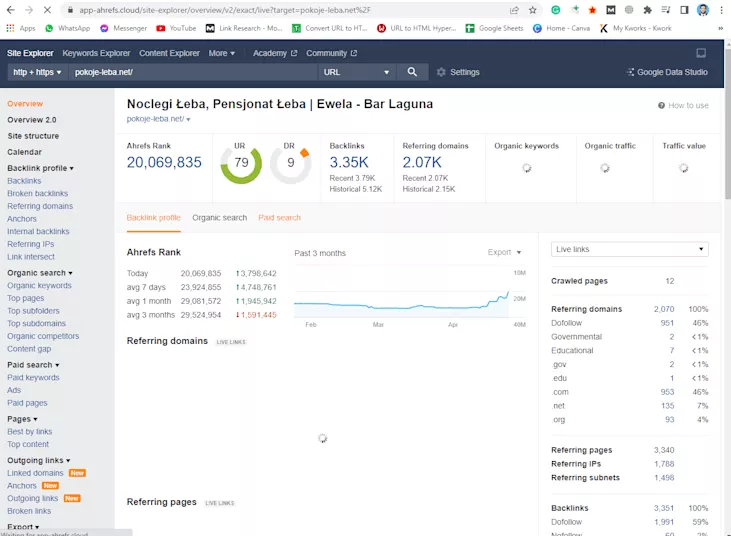Open Settings gear in Ahrefs toolbar

coord(458,72)
